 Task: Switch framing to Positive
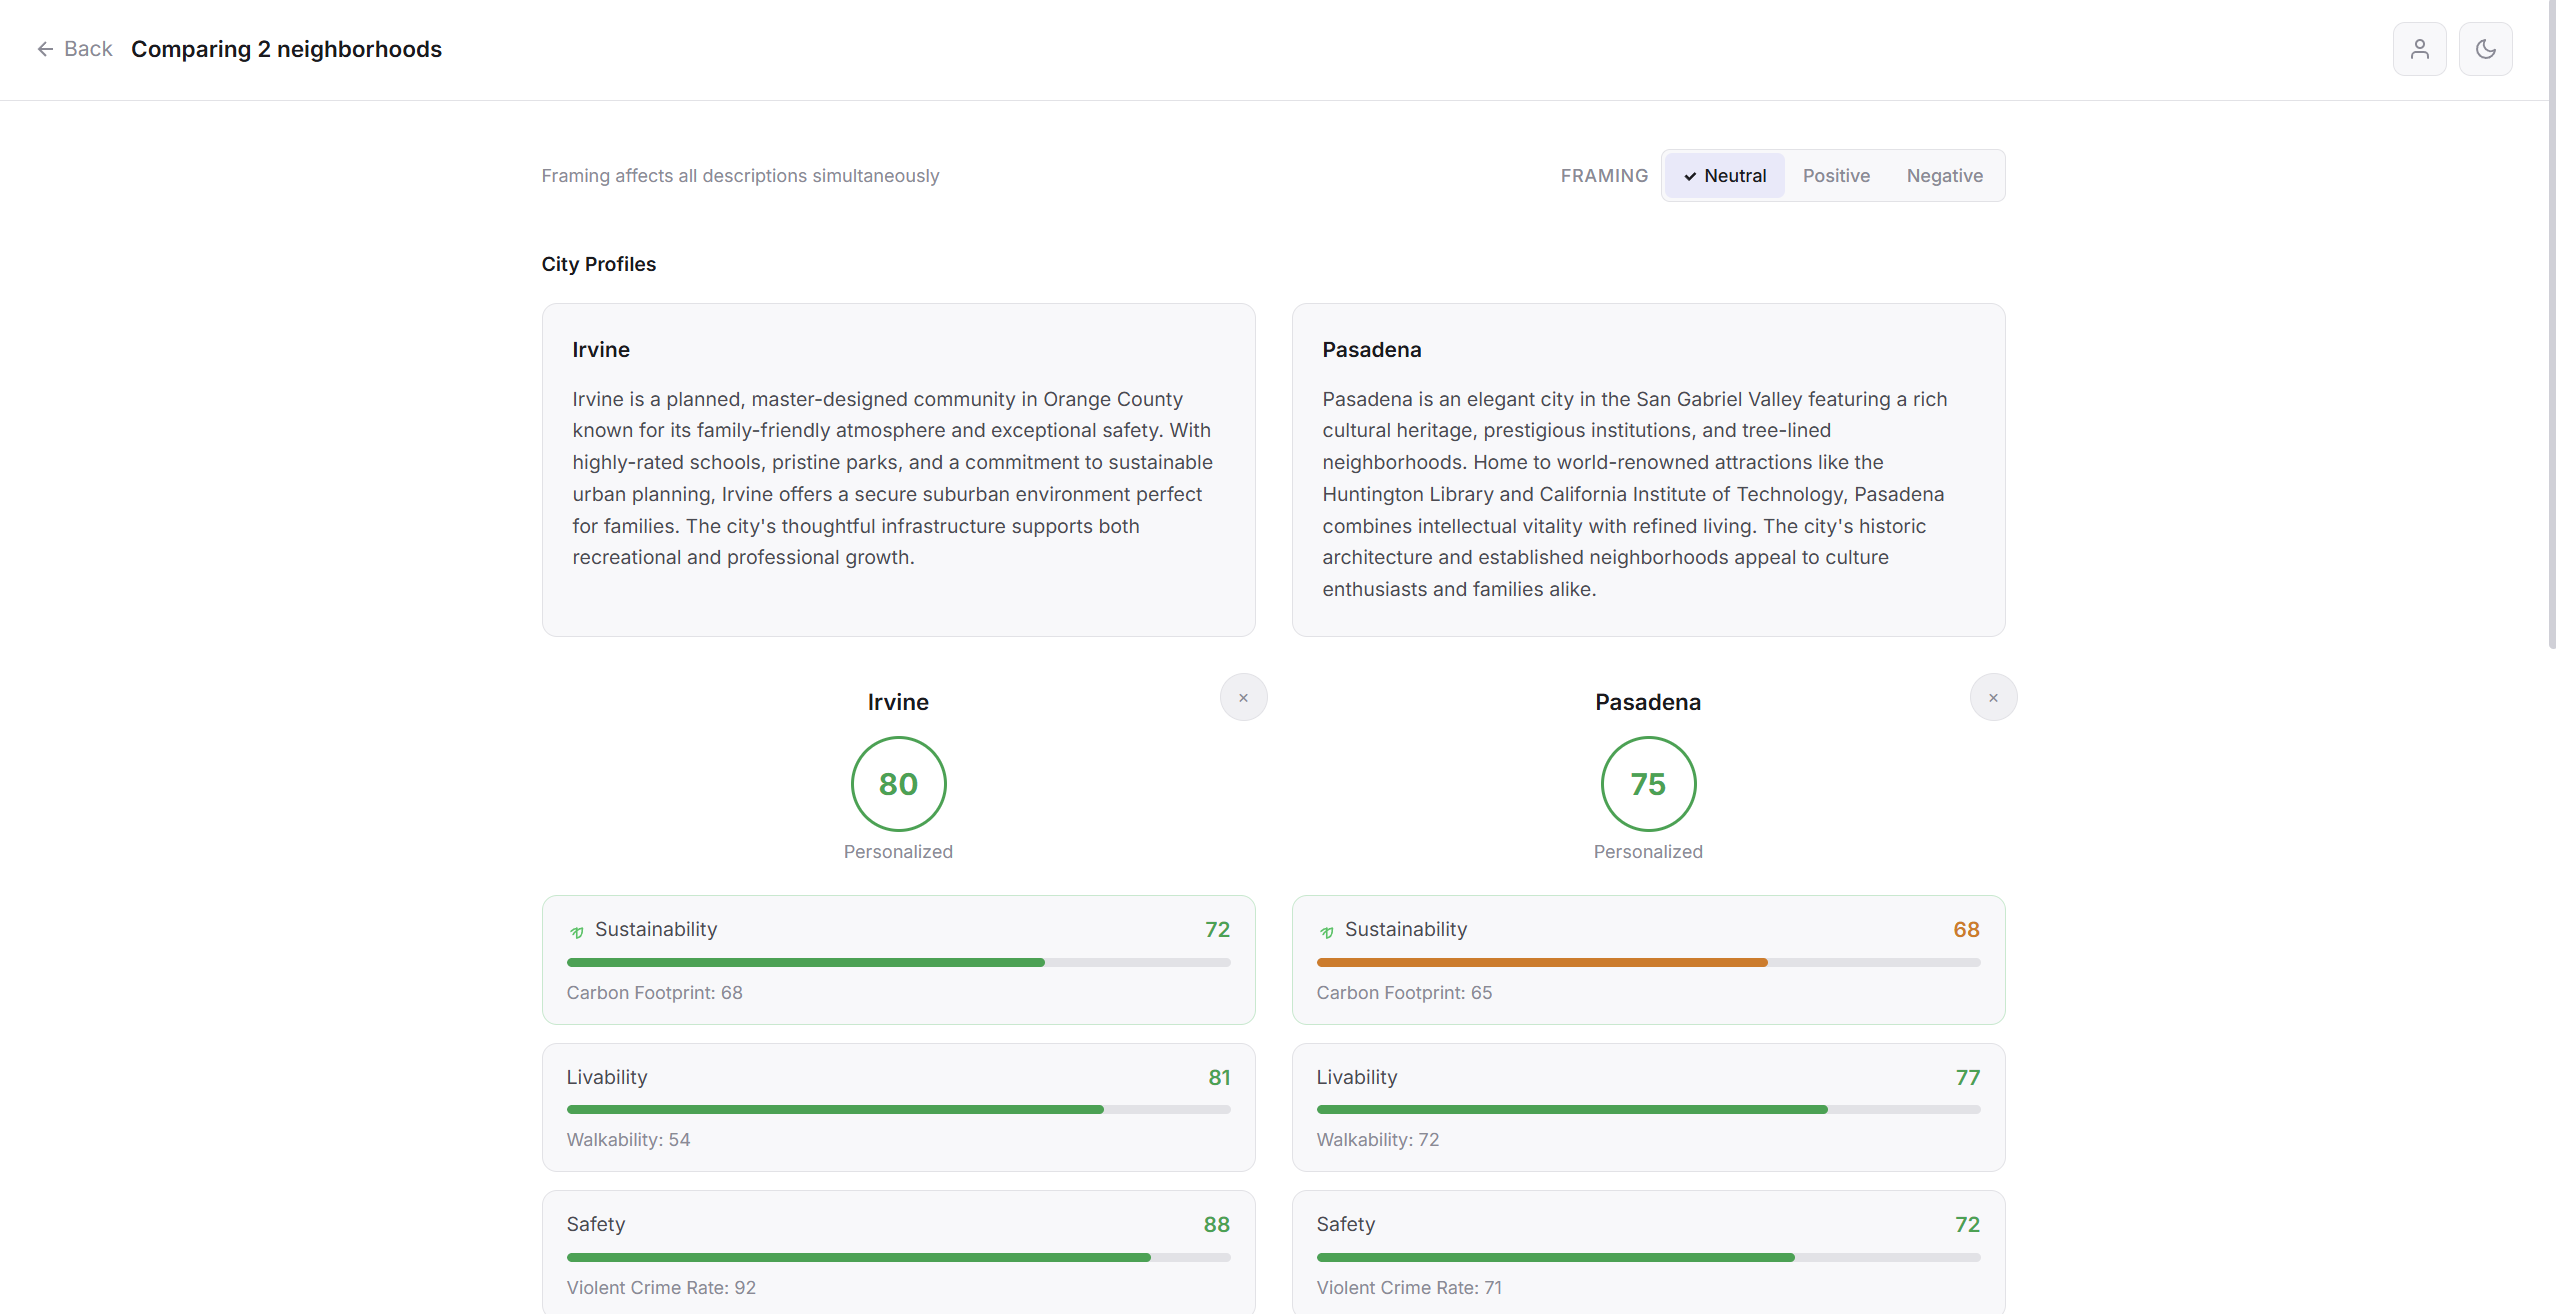[x=1836, y=176]
